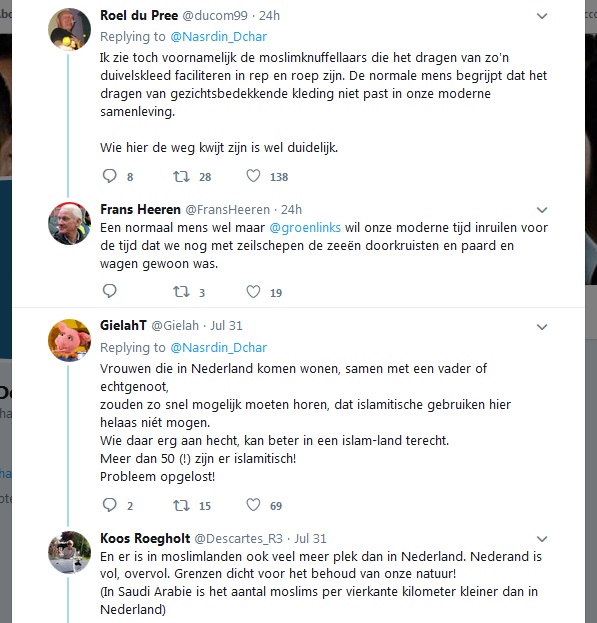The image size is (597, 623).
Task: Open the options chevron on Frans Heeren's tweet
Action: point(542,210)
